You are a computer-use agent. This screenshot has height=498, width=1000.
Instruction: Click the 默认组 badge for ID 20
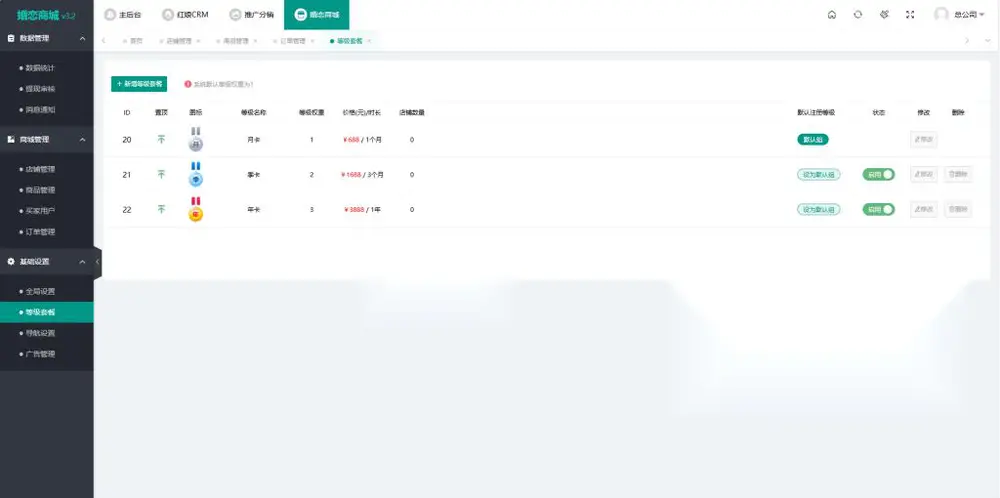812,139
